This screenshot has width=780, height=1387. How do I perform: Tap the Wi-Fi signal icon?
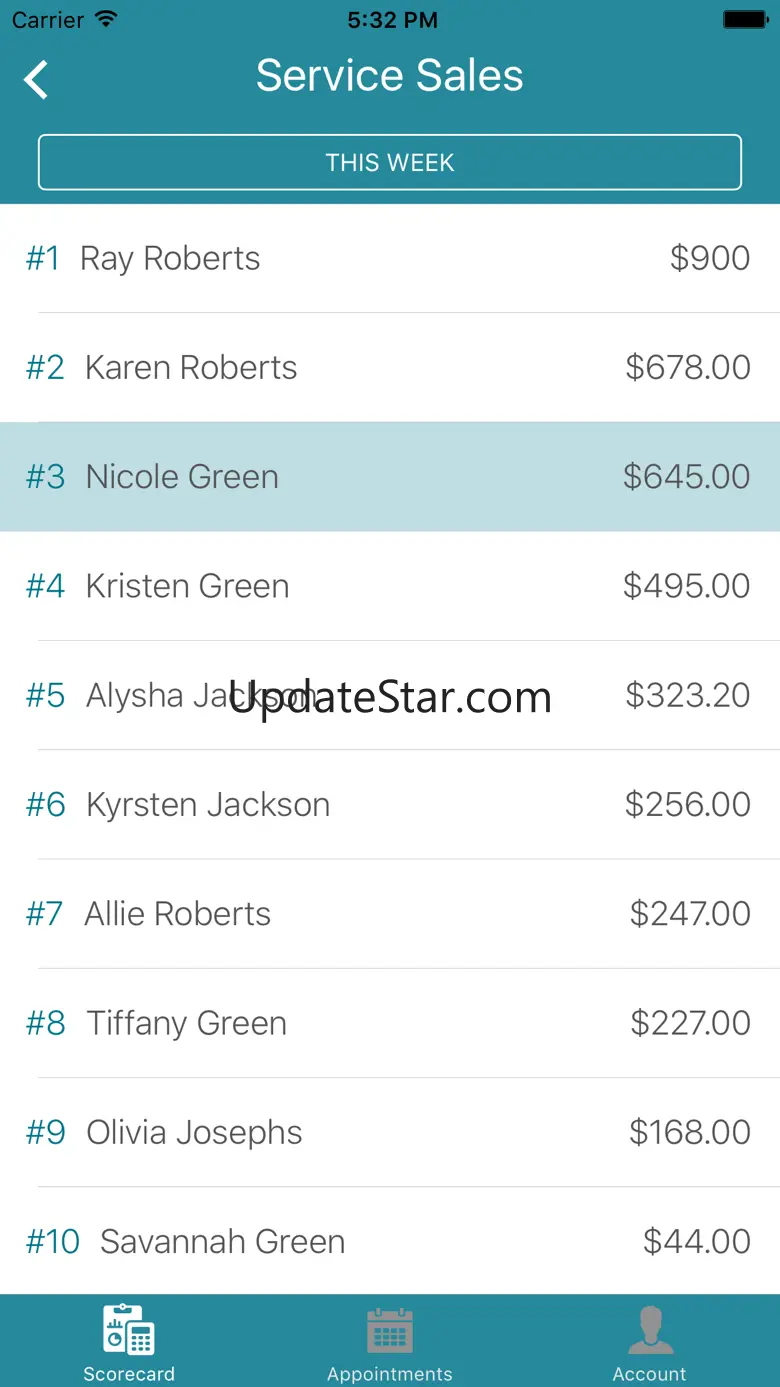[105, 20]
